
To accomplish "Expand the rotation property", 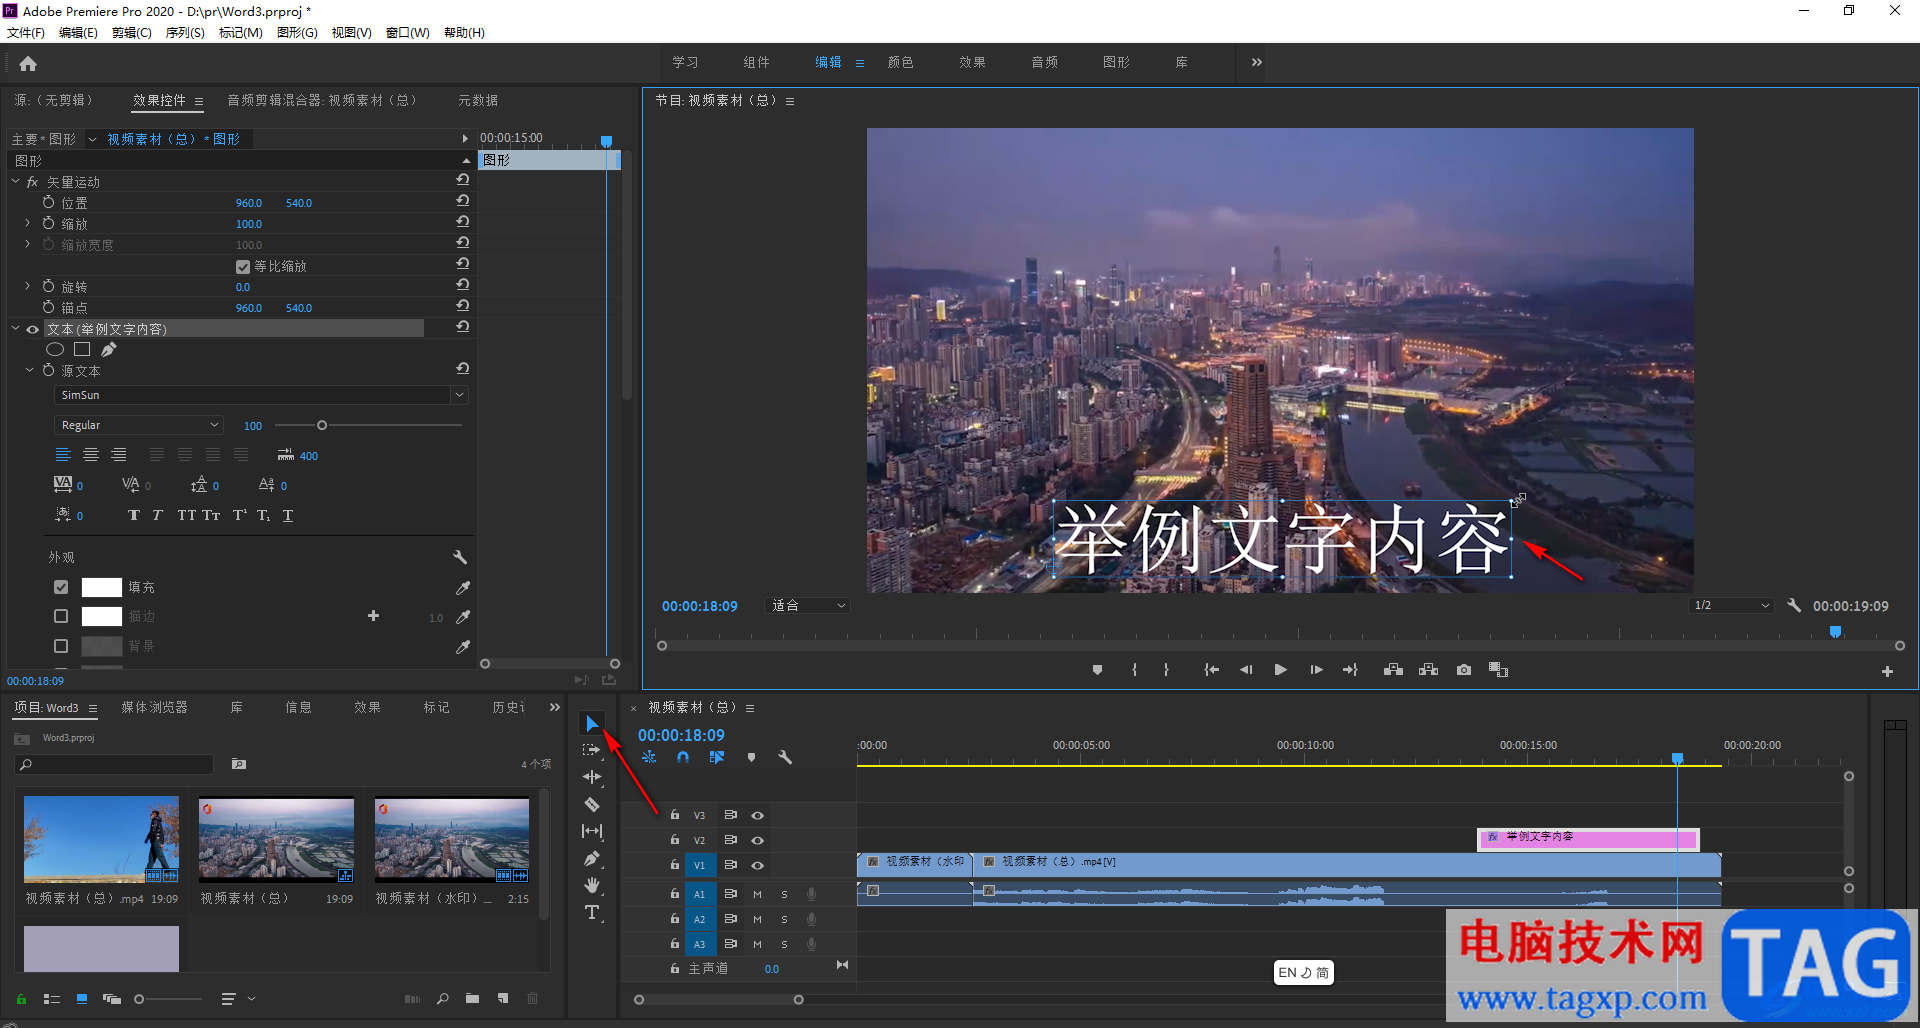I will coord(28,286).
